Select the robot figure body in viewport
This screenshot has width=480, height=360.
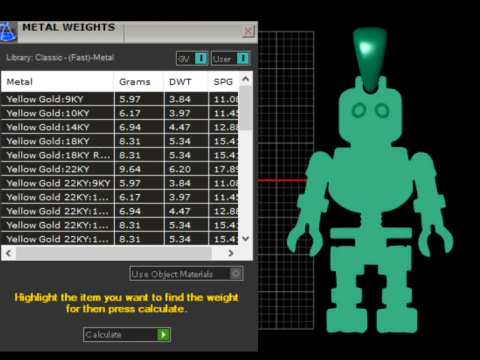click(x=370, y=187)
